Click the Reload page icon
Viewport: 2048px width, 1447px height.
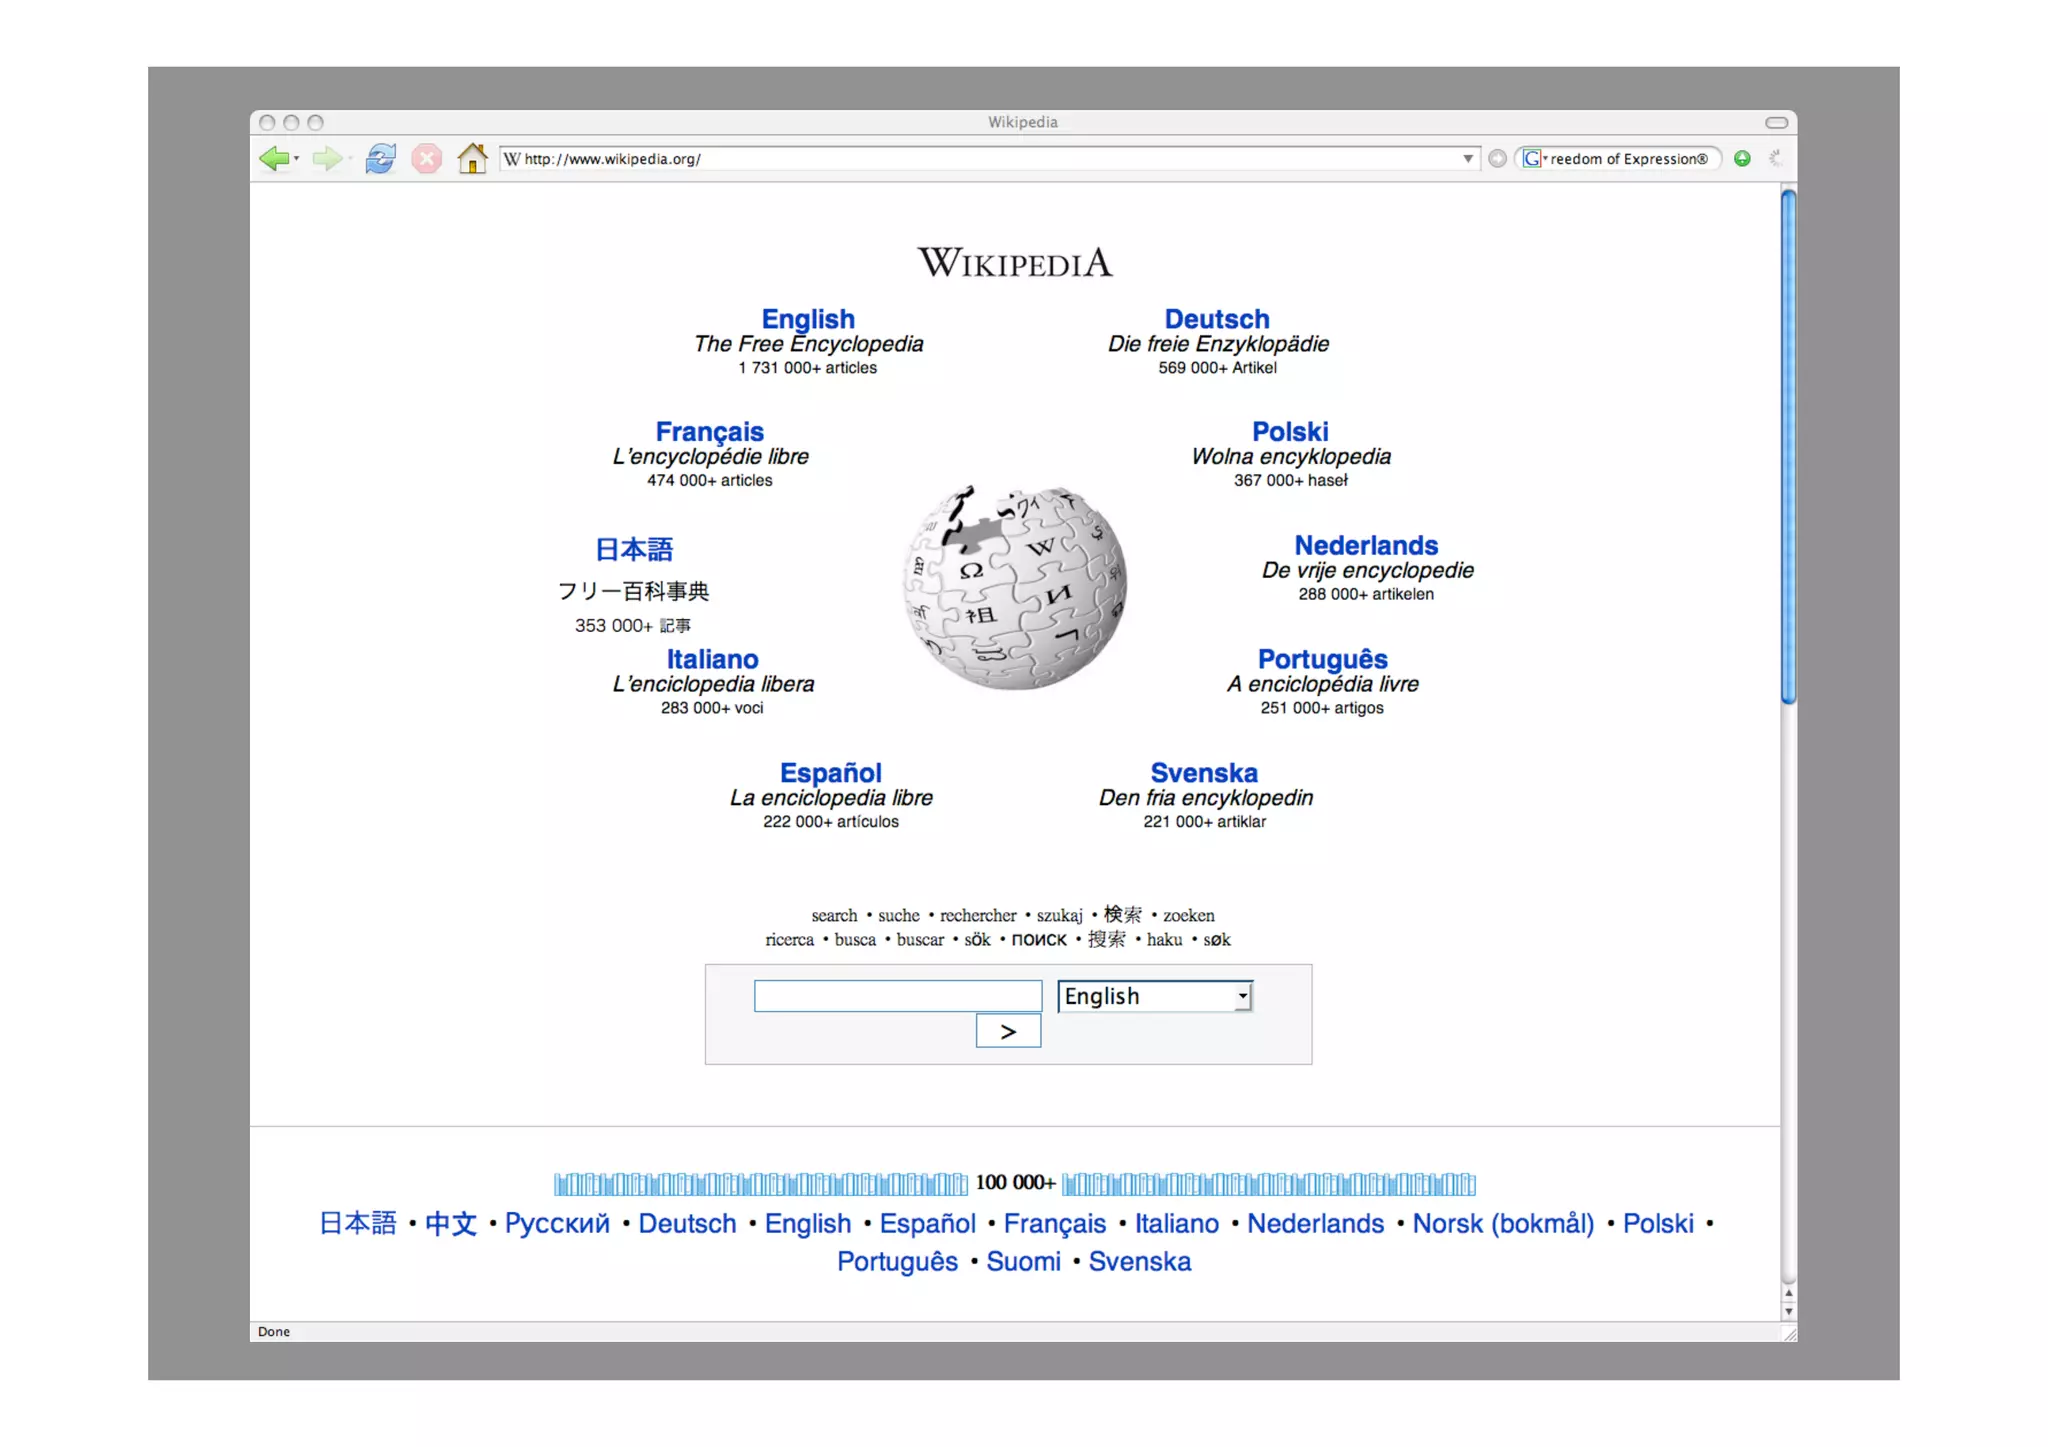(x=380, y=158)
